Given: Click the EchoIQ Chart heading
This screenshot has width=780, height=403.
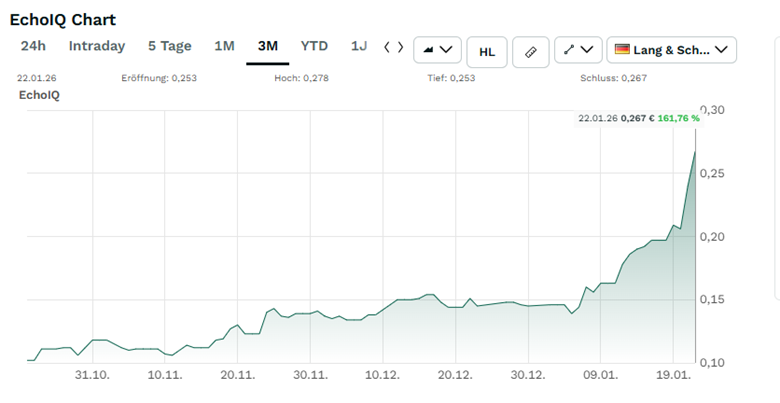Looking at the screenshot, I should [x=63, y=19].
